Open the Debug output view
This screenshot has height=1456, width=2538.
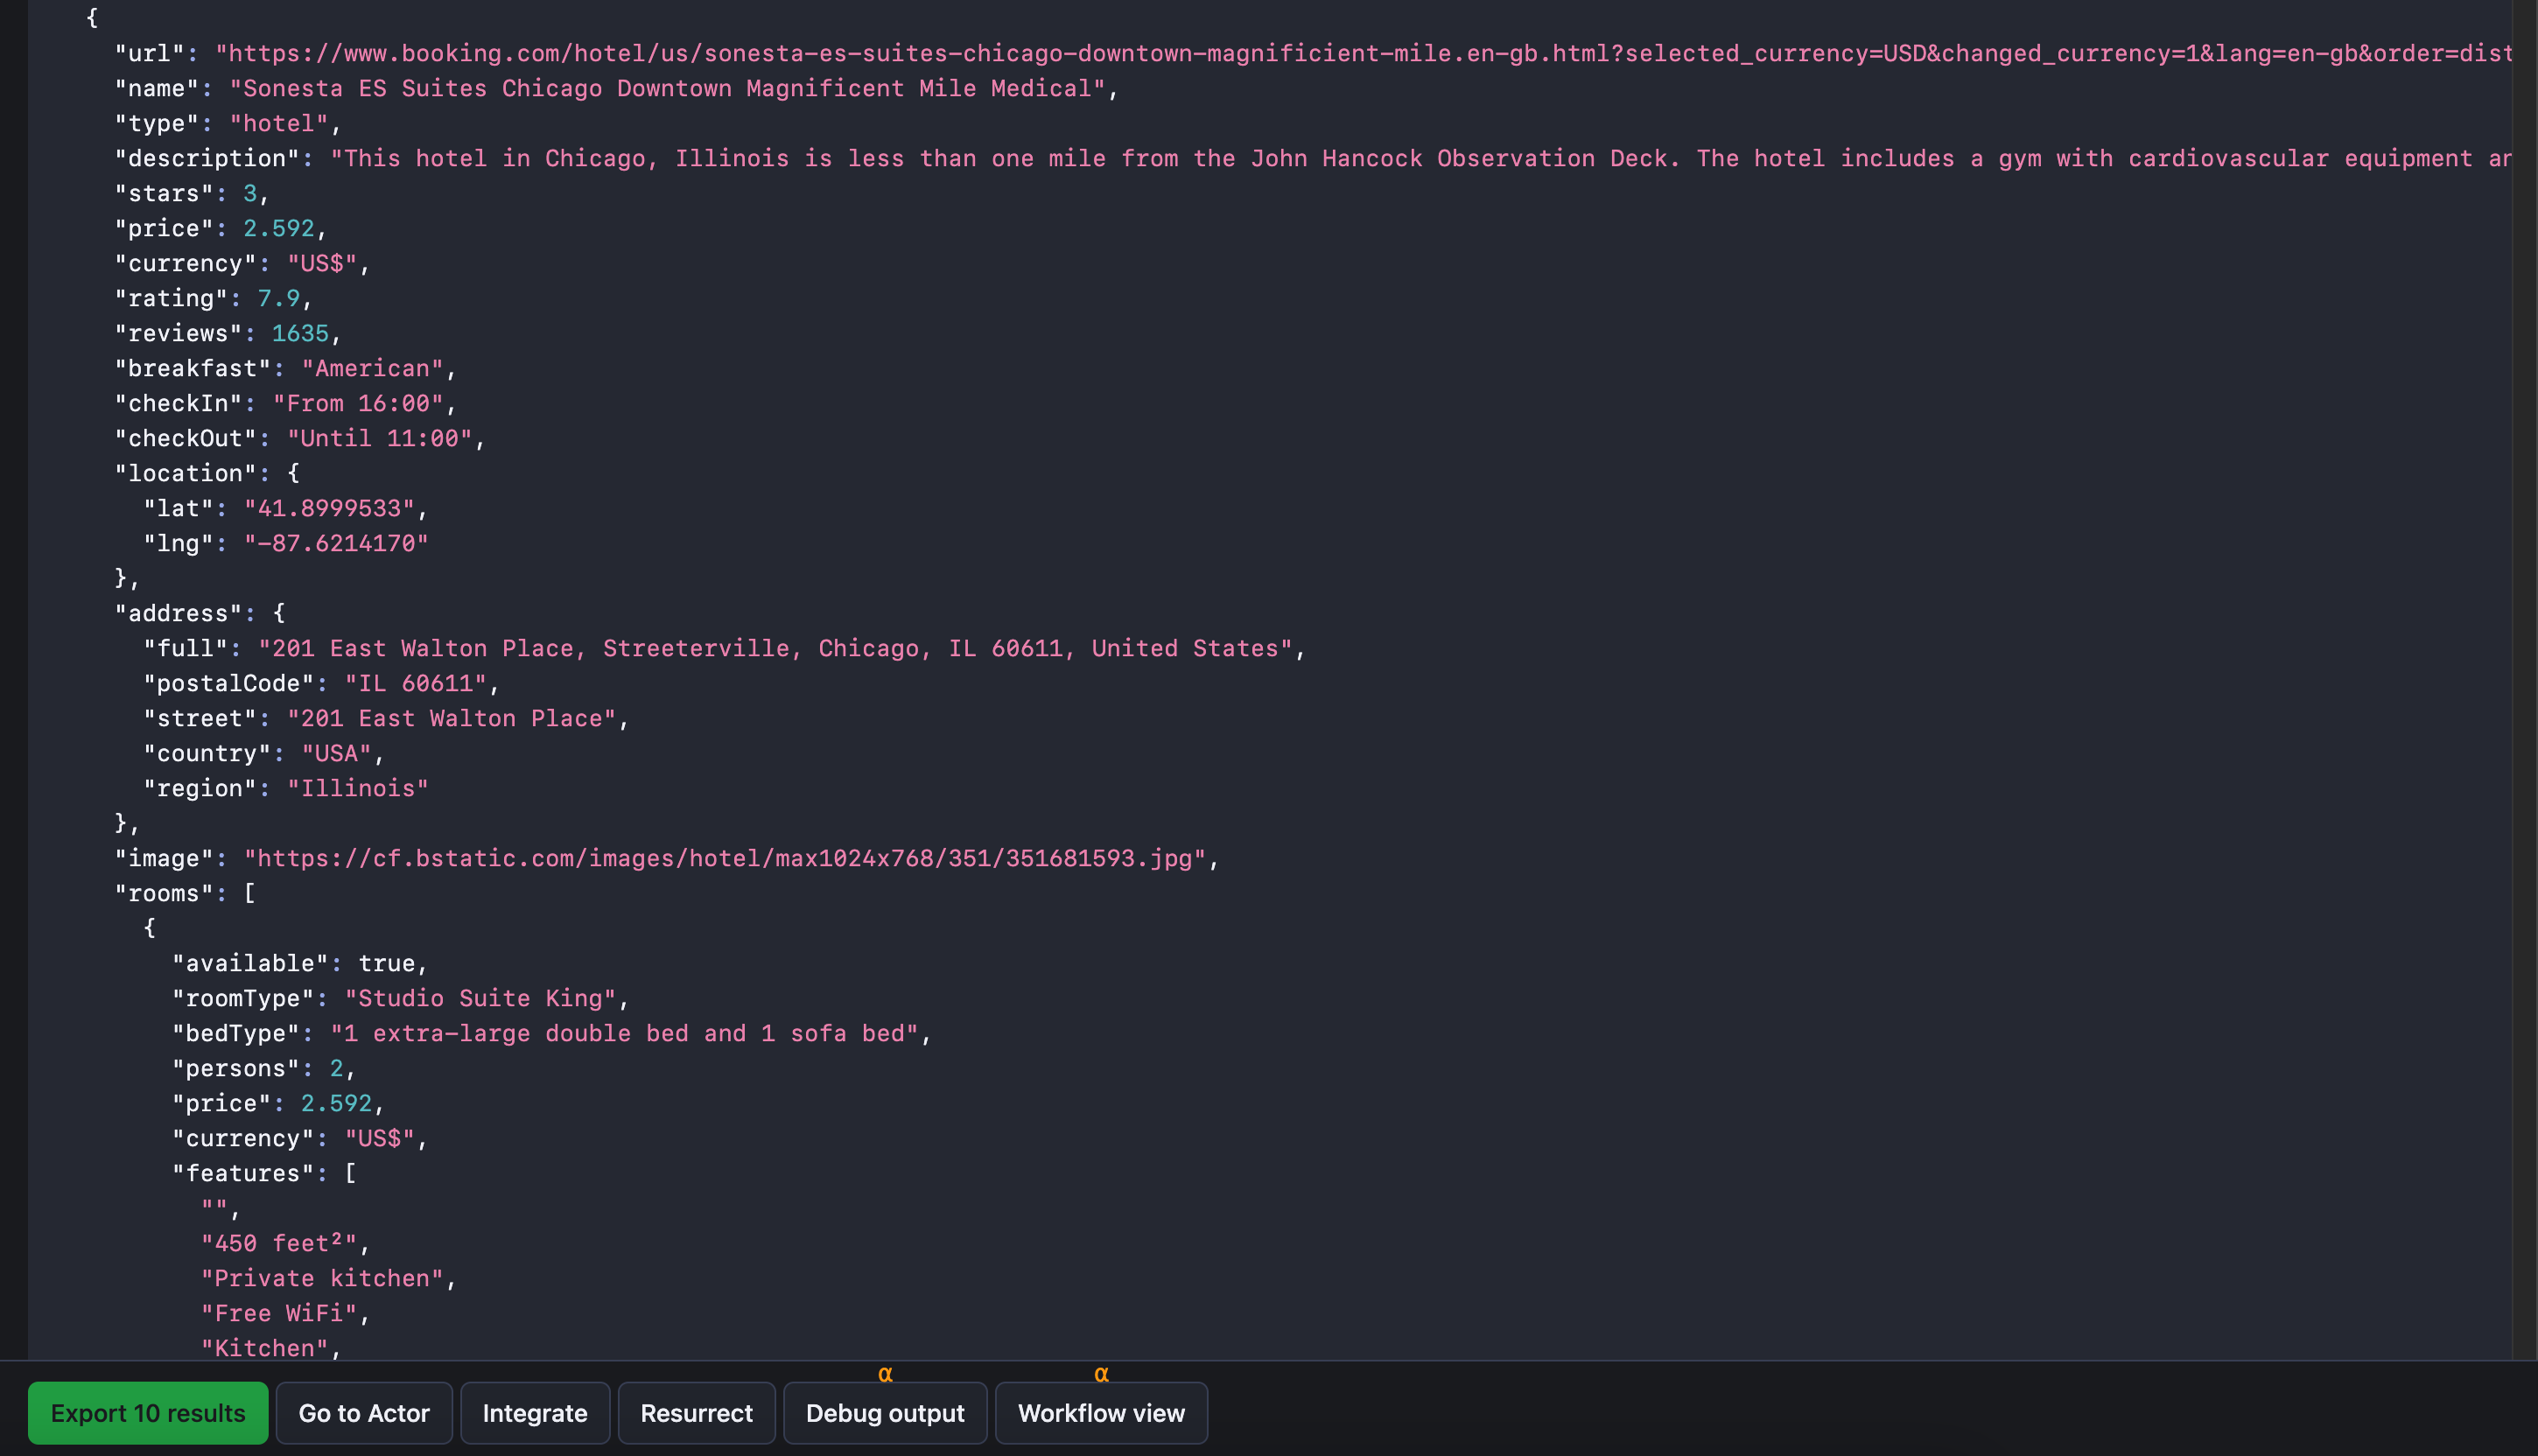(885, 1413)
